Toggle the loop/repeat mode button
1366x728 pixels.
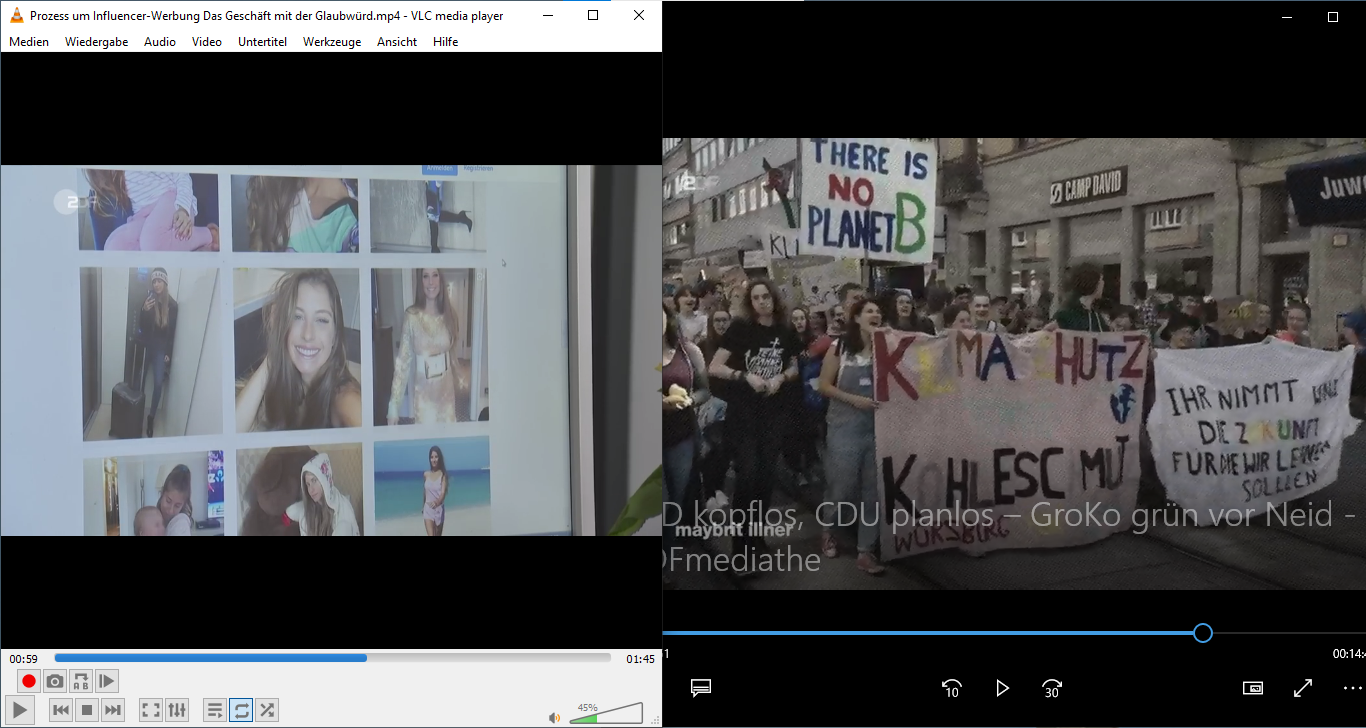(x=241, y=710)
